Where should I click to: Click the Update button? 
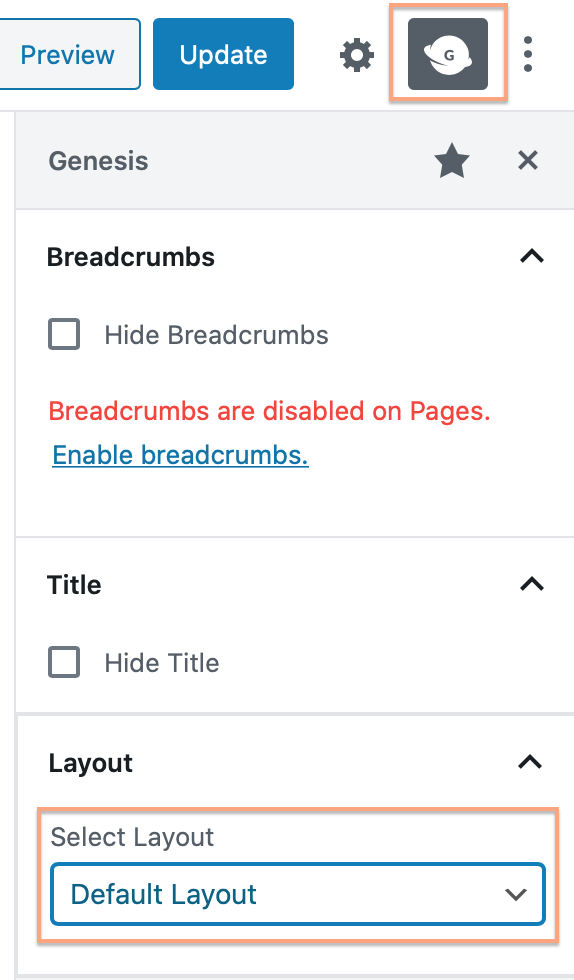tap(223, 54)
